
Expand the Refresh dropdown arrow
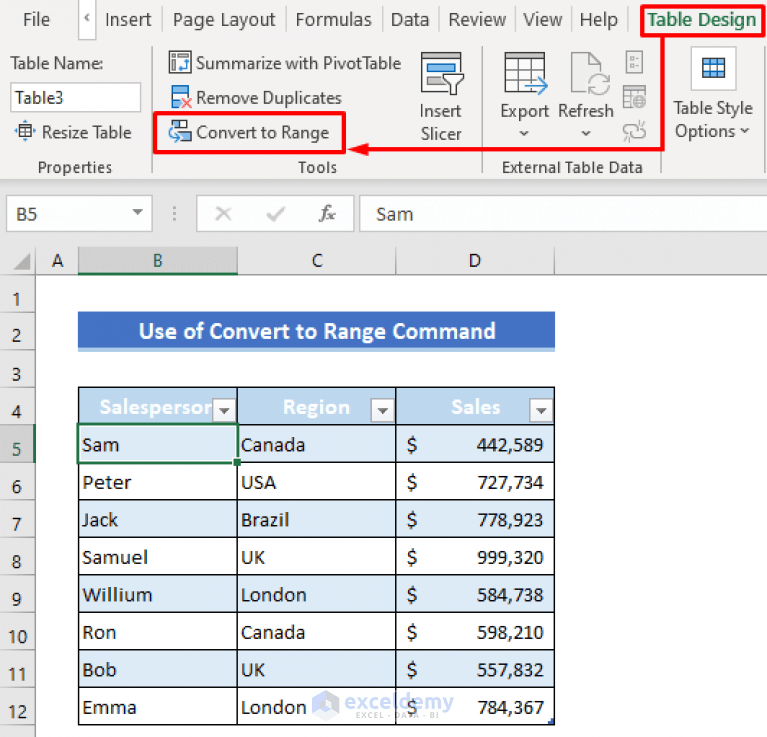click(586, 133)
